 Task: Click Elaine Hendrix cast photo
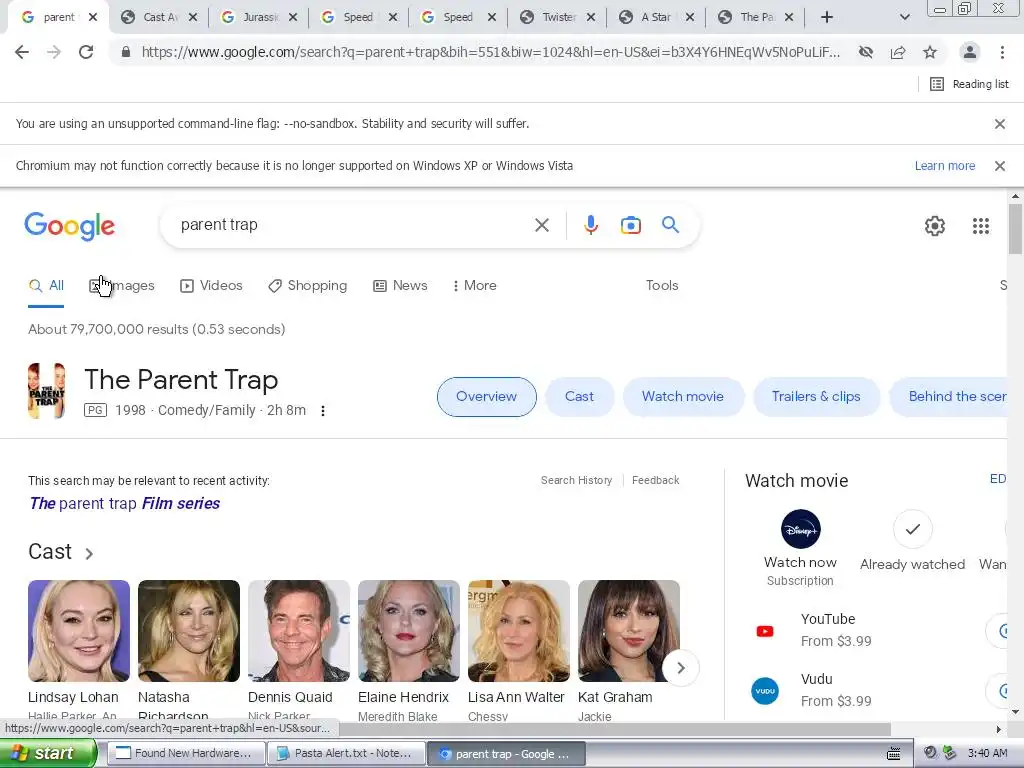coord(409,631)
